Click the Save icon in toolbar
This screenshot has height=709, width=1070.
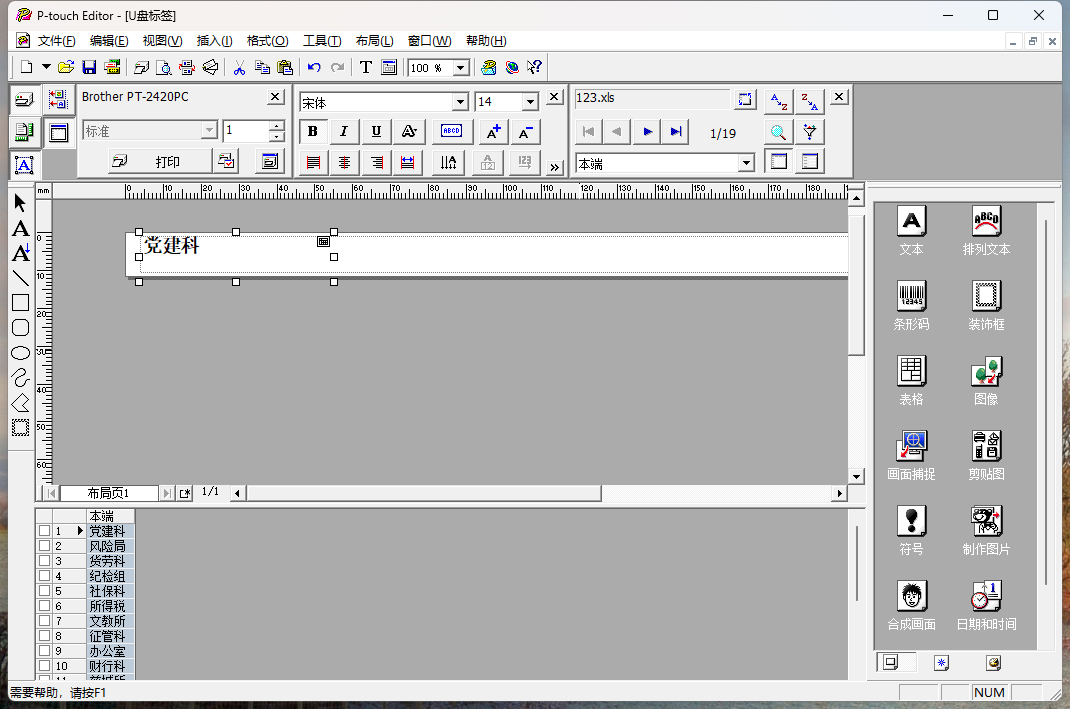[89, 67]
